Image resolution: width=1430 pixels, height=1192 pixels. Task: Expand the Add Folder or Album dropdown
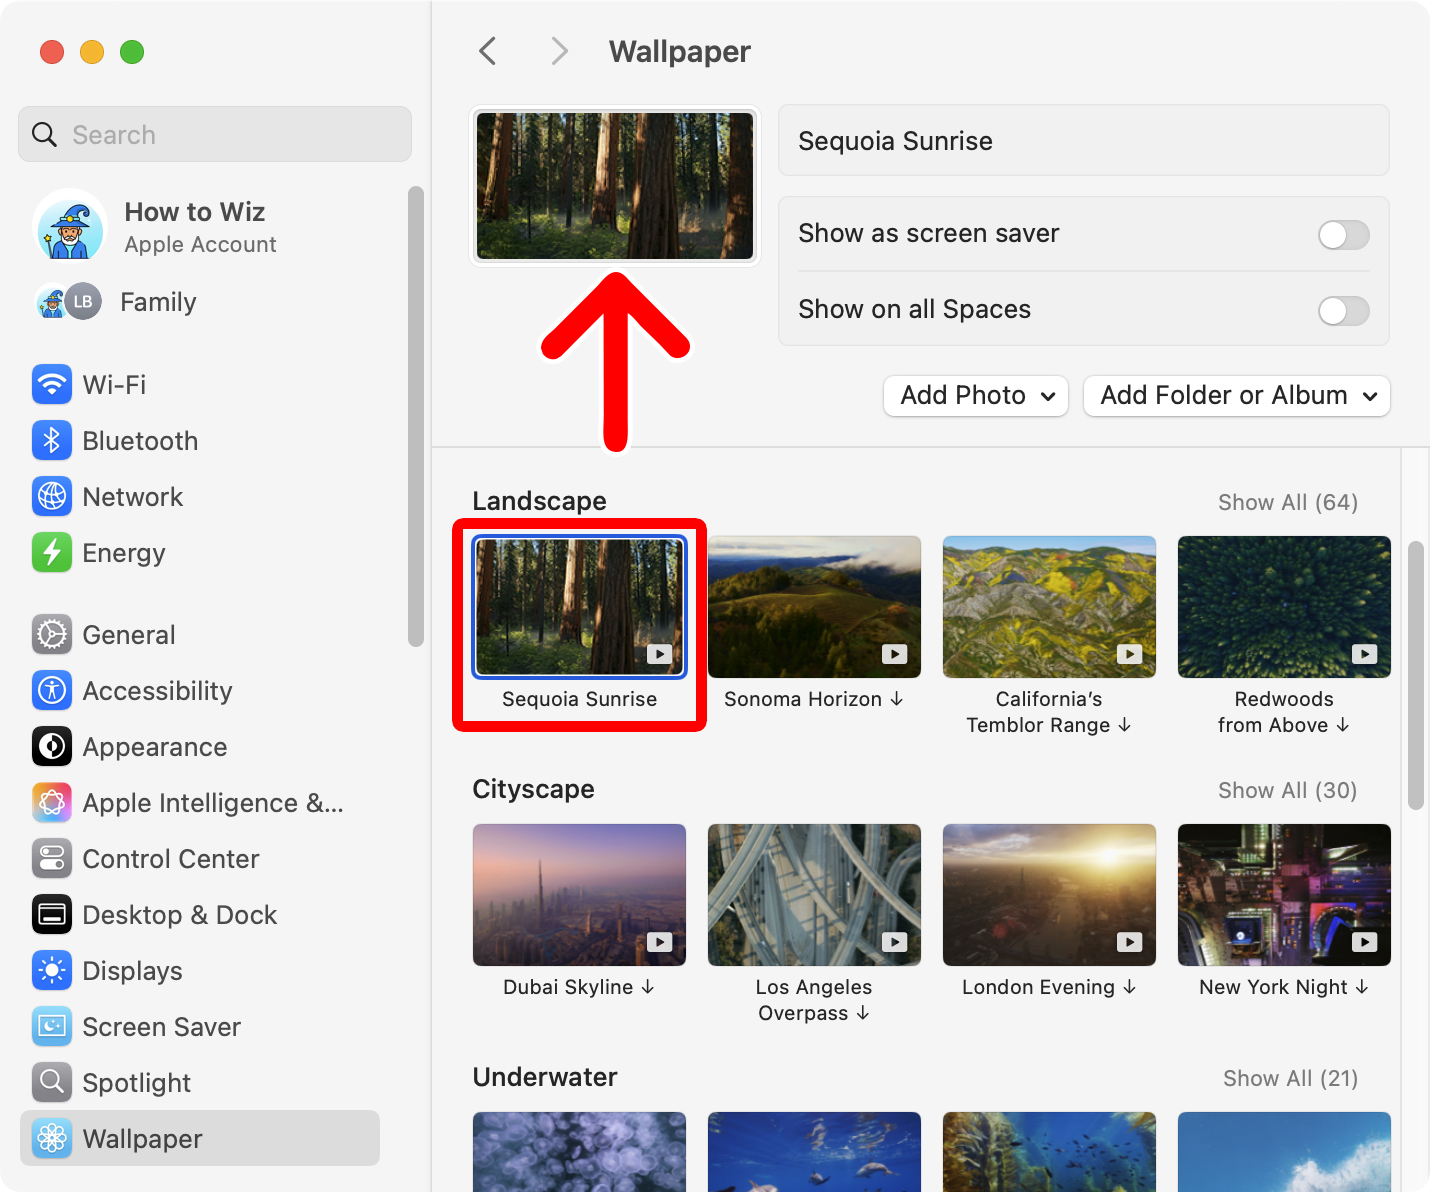pos(1236,396)
